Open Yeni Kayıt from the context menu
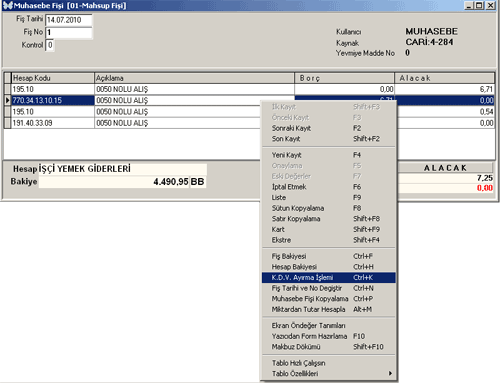The width and height of the screenshot is (500, 383). (x=328, y=155)
